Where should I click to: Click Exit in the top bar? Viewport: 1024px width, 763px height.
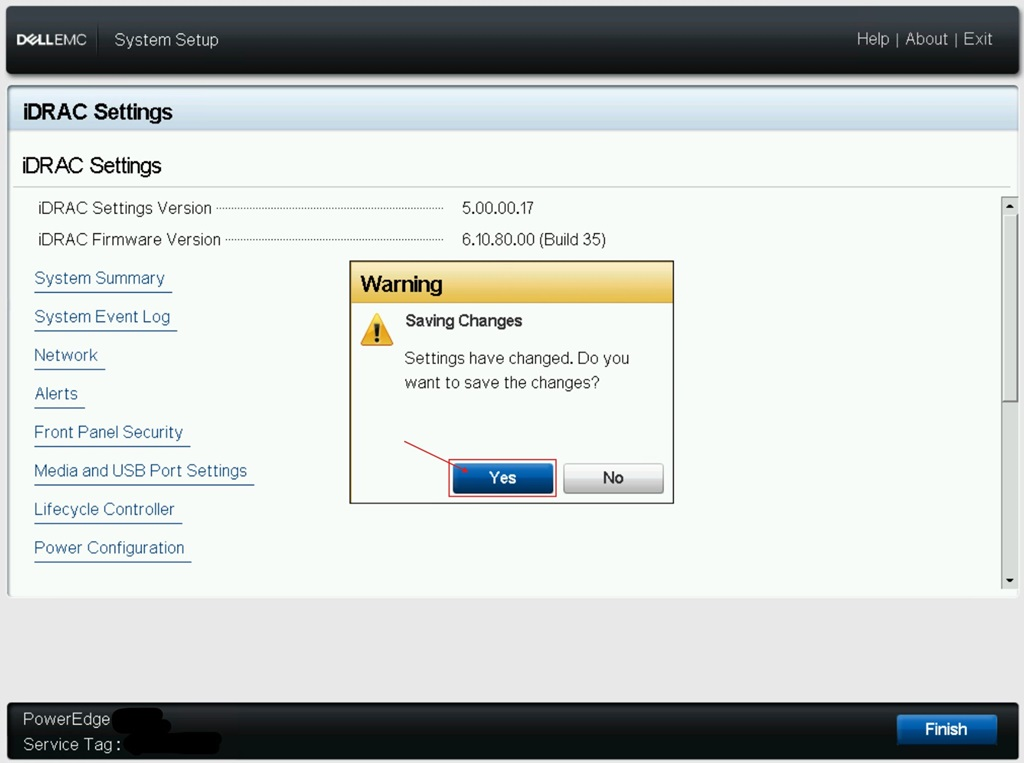click(x=978, y=39)
